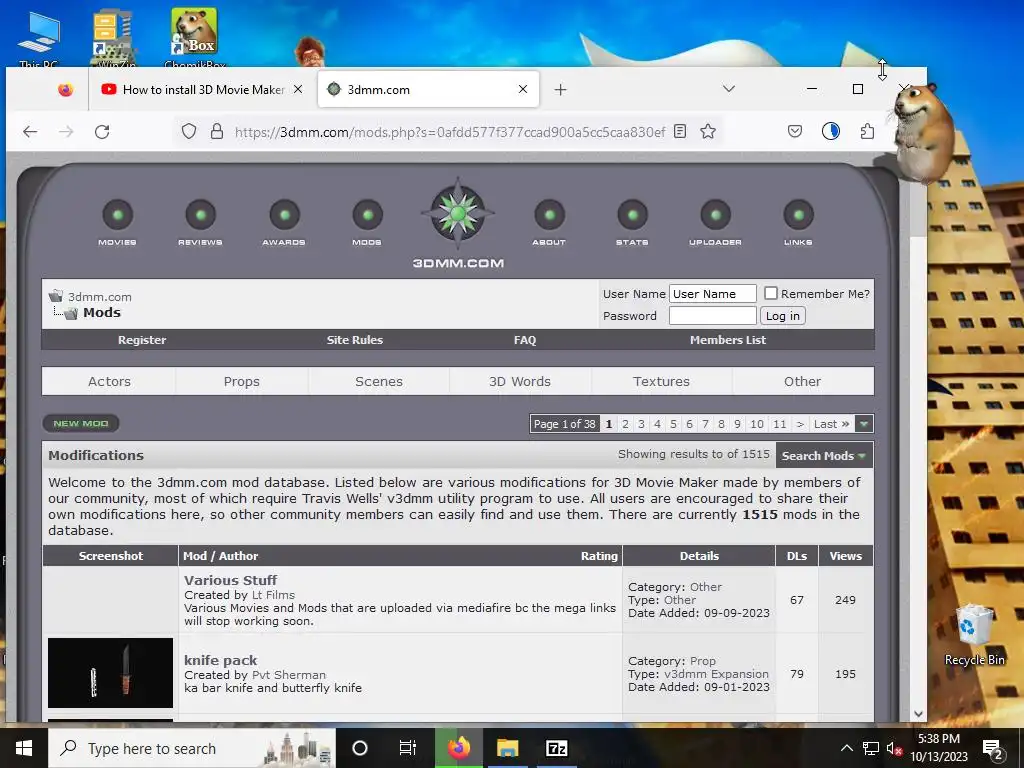Select the 3D Words category tab

520,381
